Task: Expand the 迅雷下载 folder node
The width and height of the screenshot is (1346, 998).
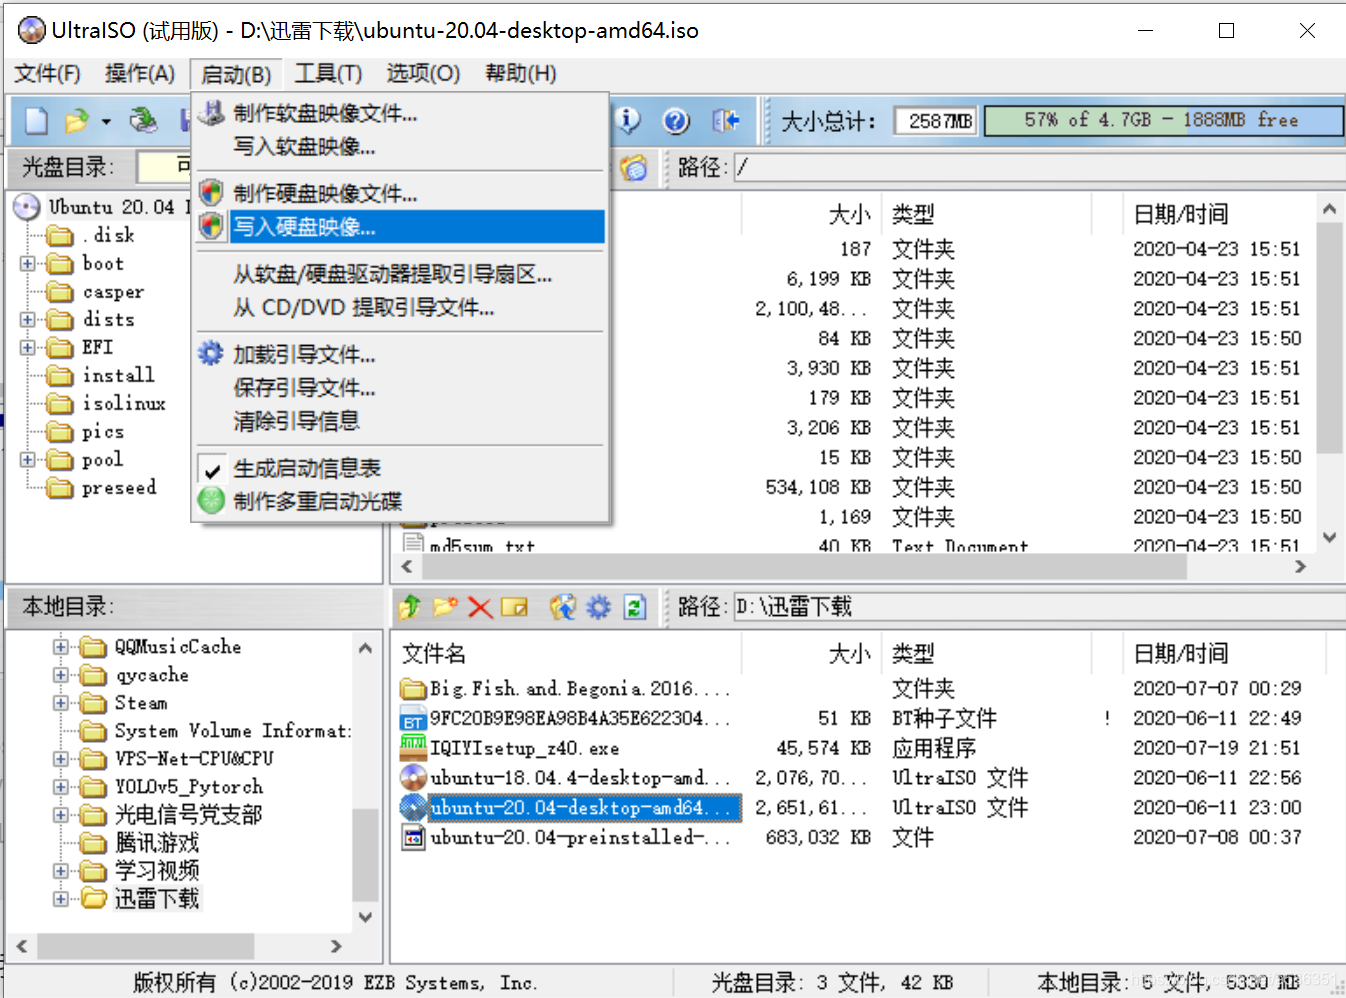Action: 61,899
